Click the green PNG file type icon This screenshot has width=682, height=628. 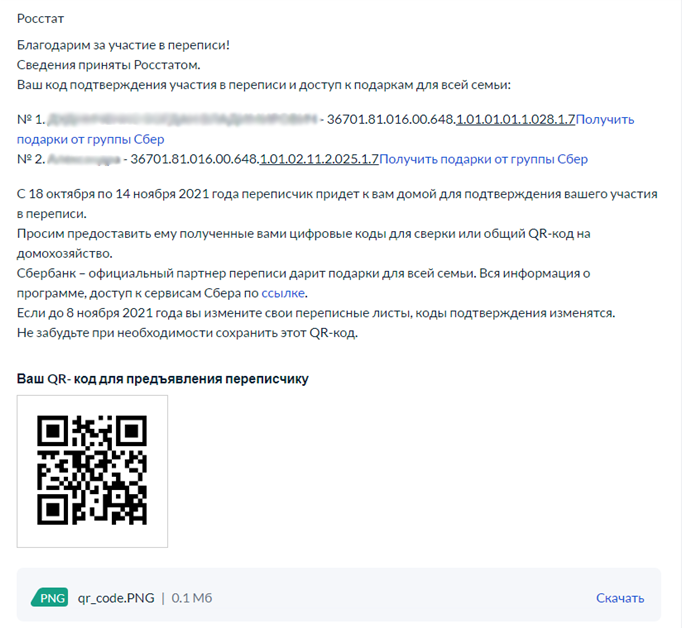50,598
